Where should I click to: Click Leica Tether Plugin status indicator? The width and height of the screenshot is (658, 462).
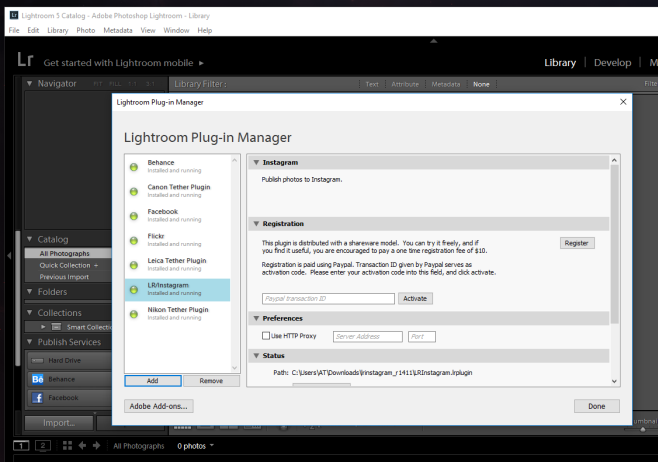134,265
